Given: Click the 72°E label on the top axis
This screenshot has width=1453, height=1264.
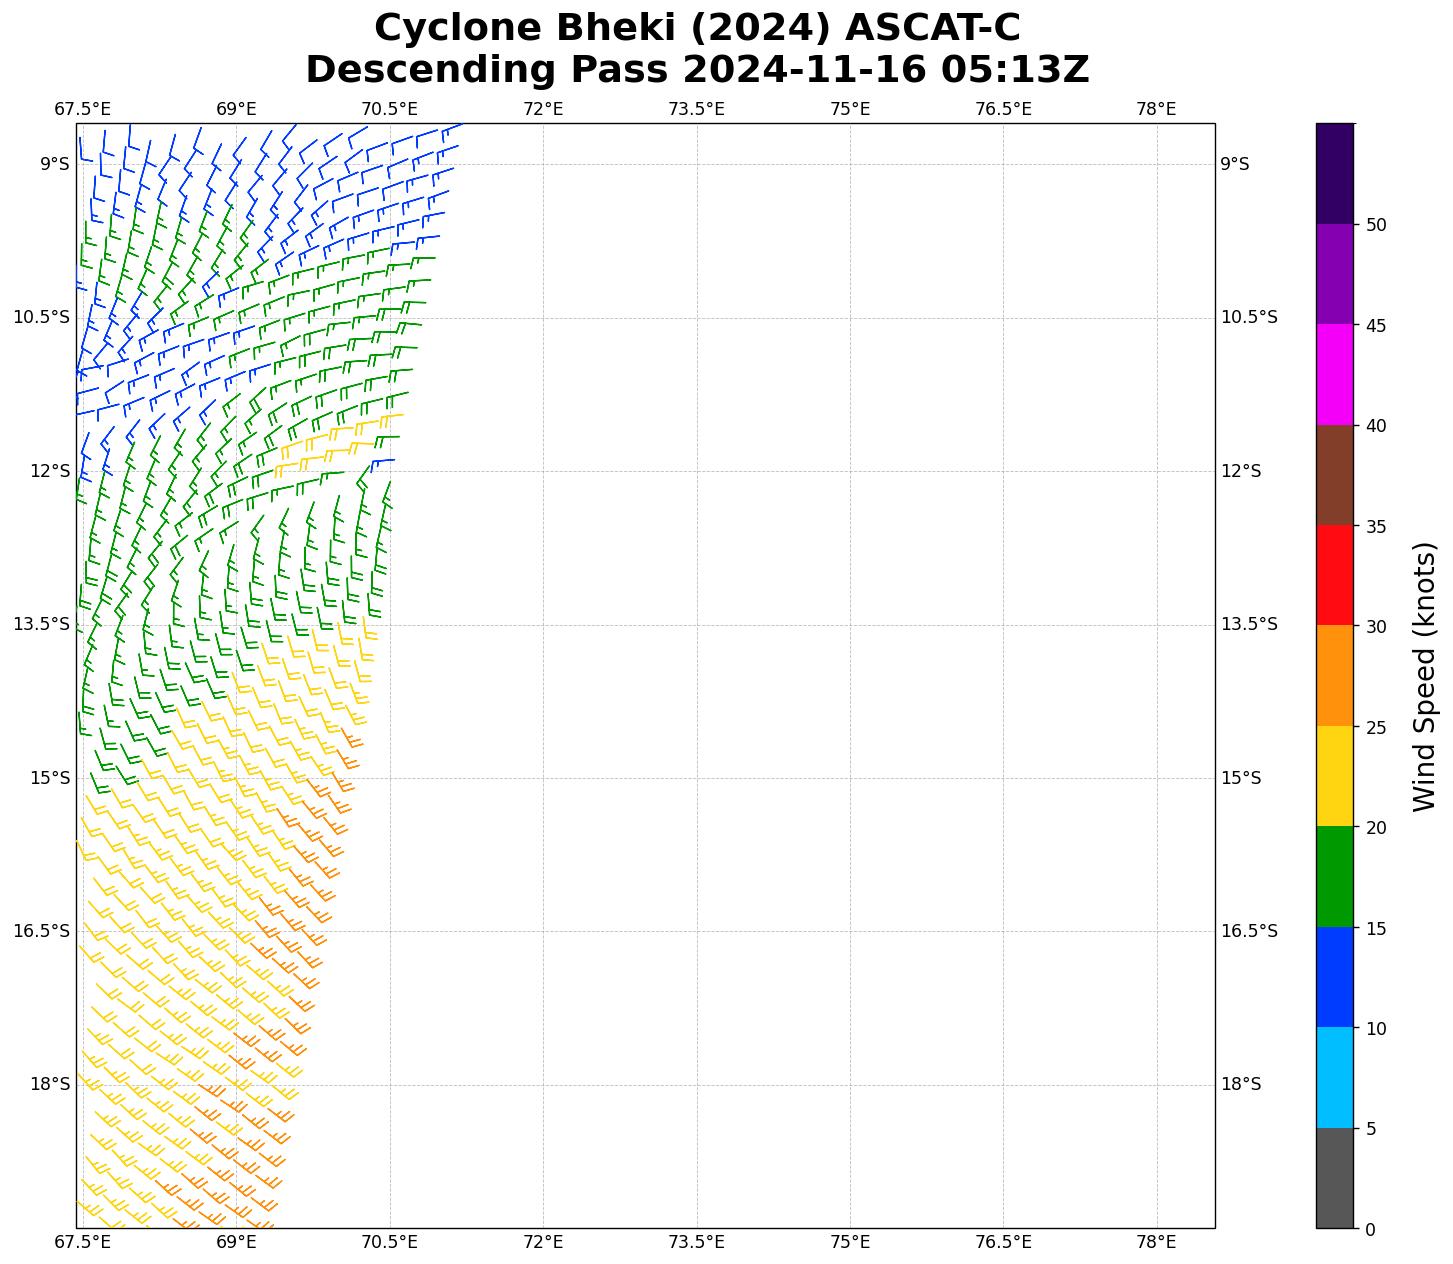Looking at the screenshot, I should [543, 108].
